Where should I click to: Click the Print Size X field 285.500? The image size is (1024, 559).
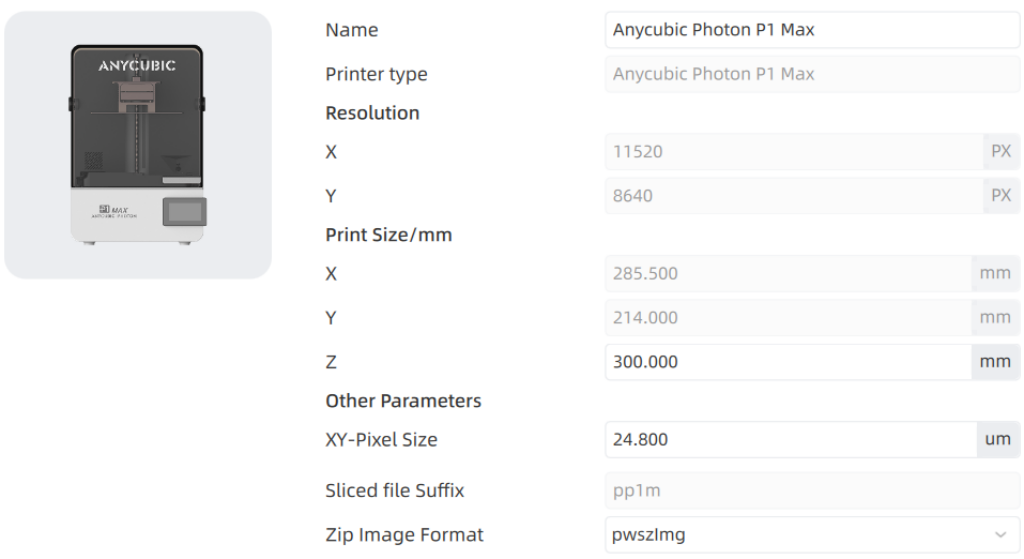coord(788,273)
